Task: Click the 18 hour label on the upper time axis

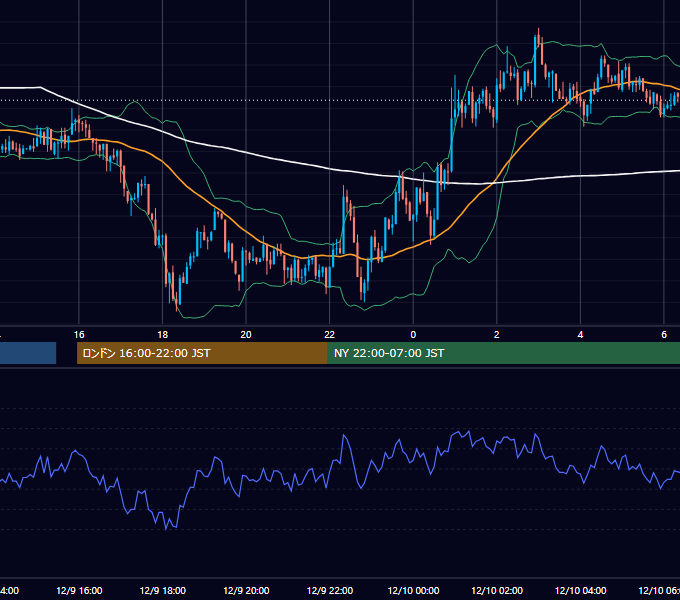Action: pos(163,335)
